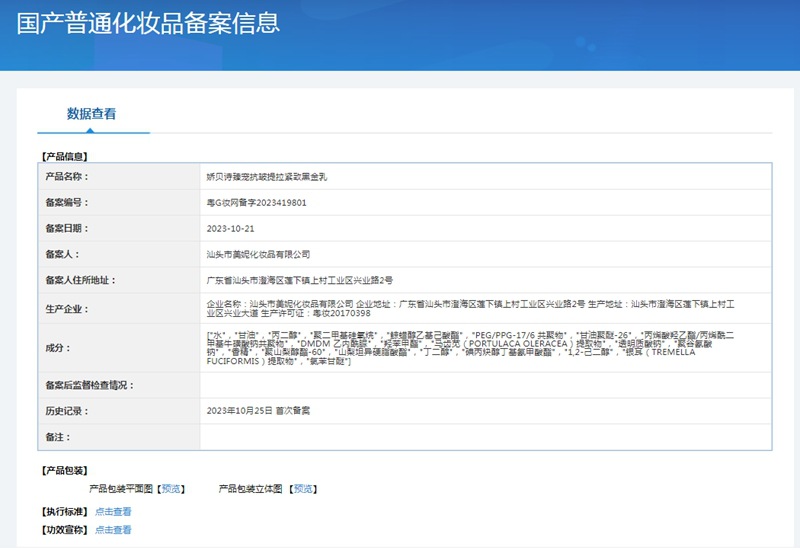Image resolution: width=800 pixels, height=550 pixels.
Task: Click the 执行标准 label
Action: 64,511
